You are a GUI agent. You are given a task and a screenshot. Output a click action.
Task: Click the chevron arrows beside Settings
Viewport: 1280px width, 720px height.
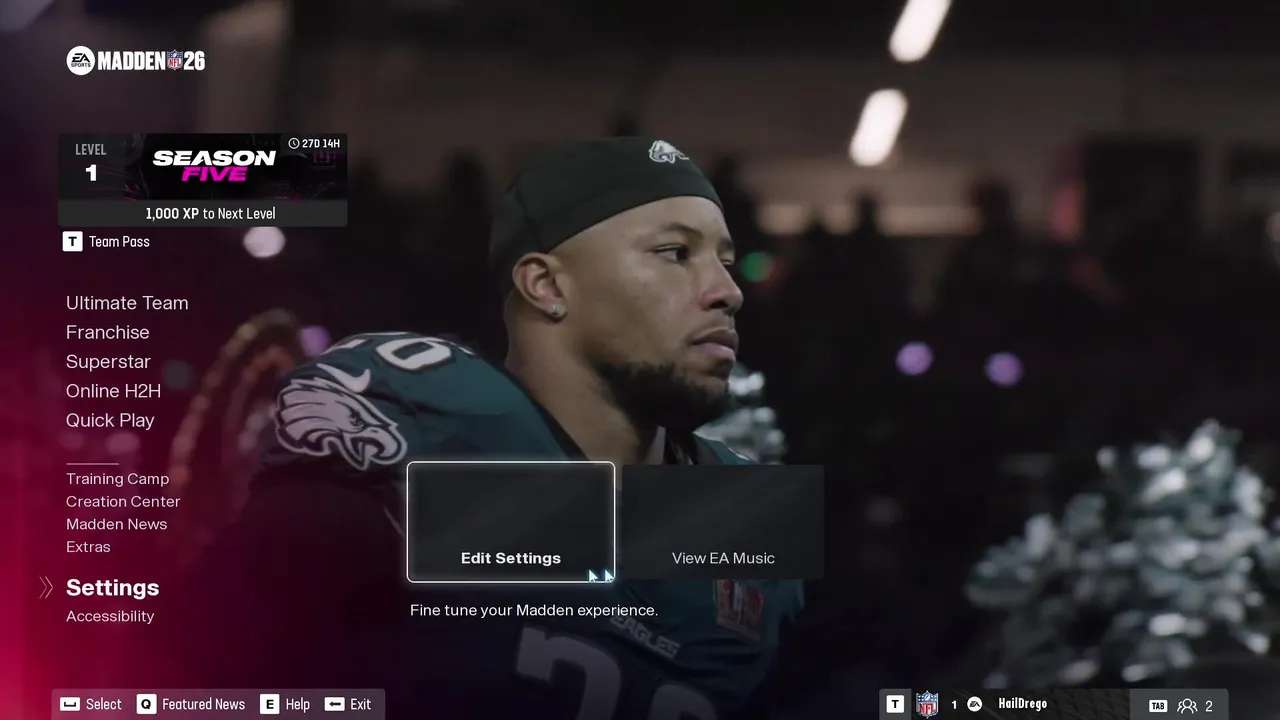[x=46, y=588]
